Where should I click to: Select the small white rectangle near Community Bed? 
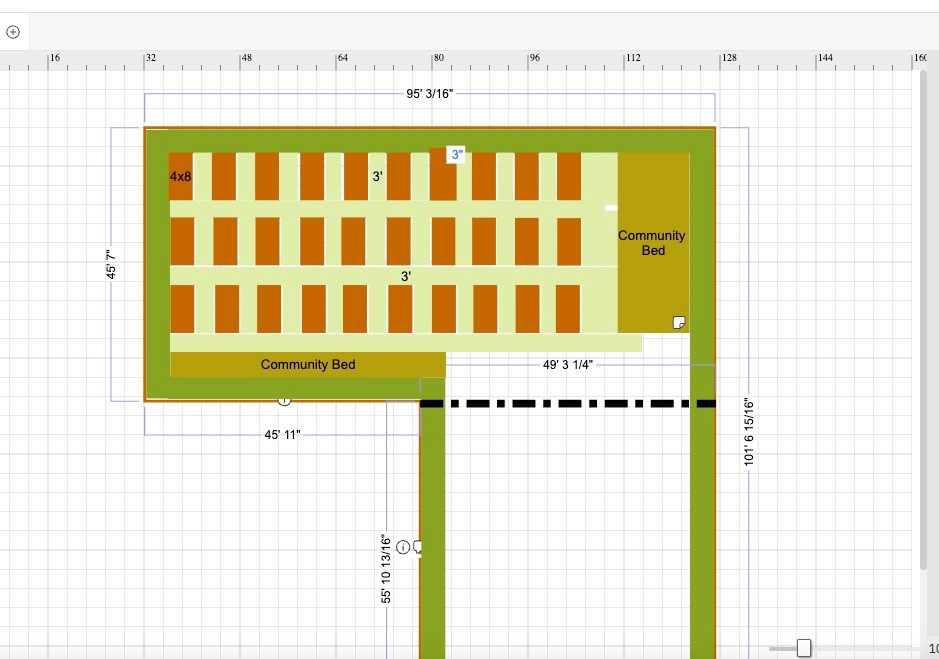pos(611,208)
